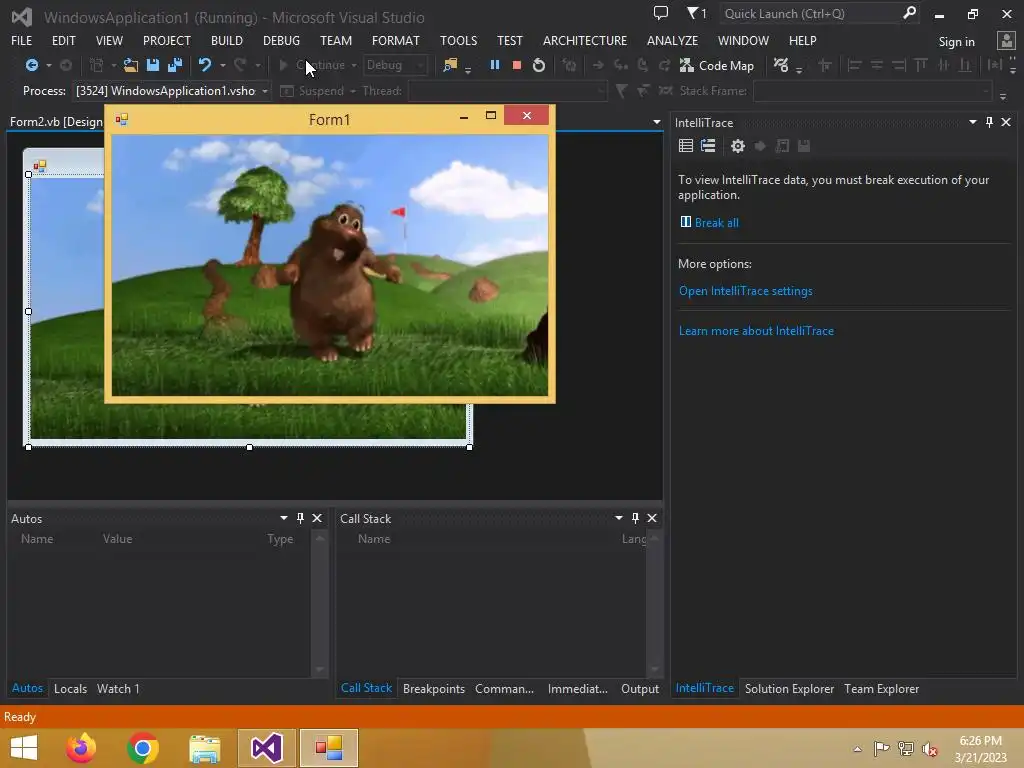Viewport: 1024px width, 768px height.
Task: Switch to the Solution Explorer tab
Action: coord(789,688)
